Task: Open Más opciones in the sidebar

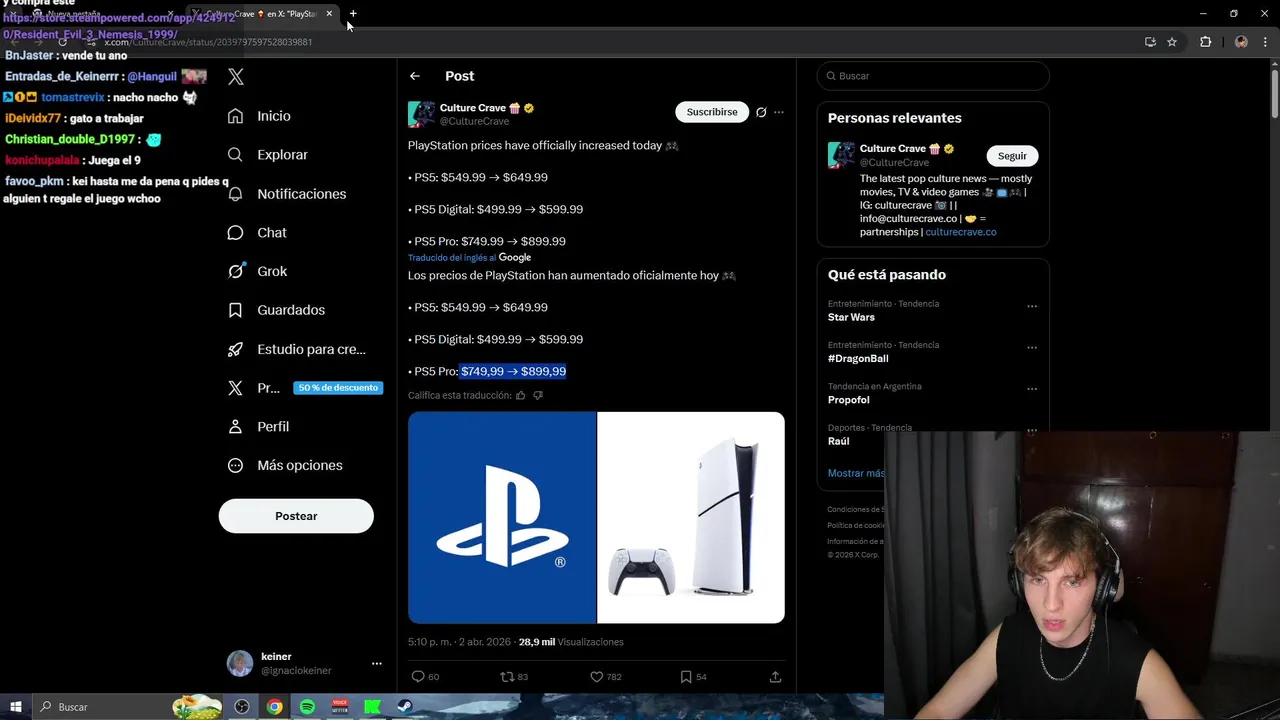Action: click(285, 466)
